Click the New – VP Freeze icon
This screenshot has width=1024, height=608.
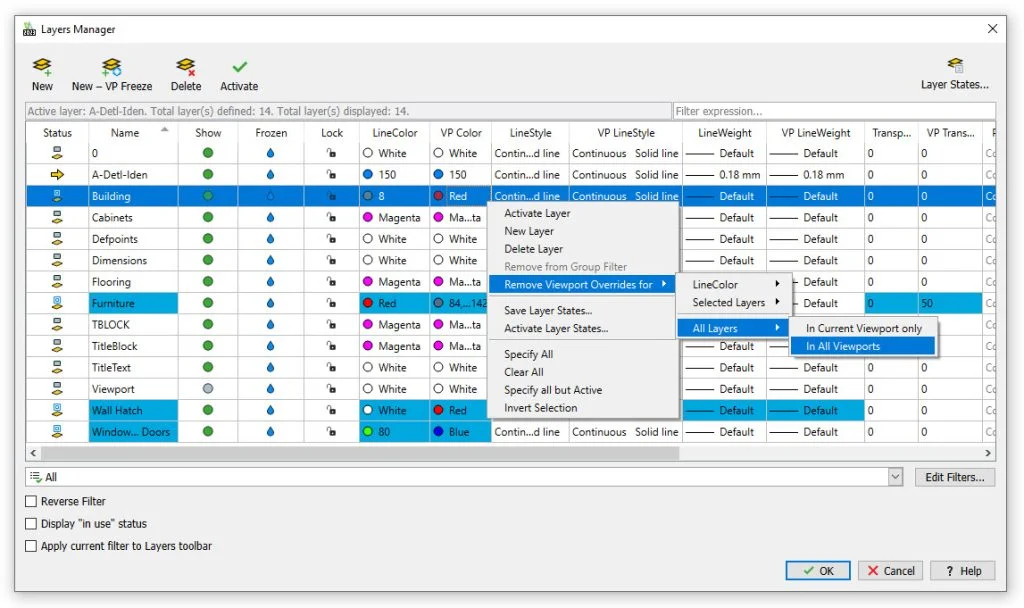111,67
